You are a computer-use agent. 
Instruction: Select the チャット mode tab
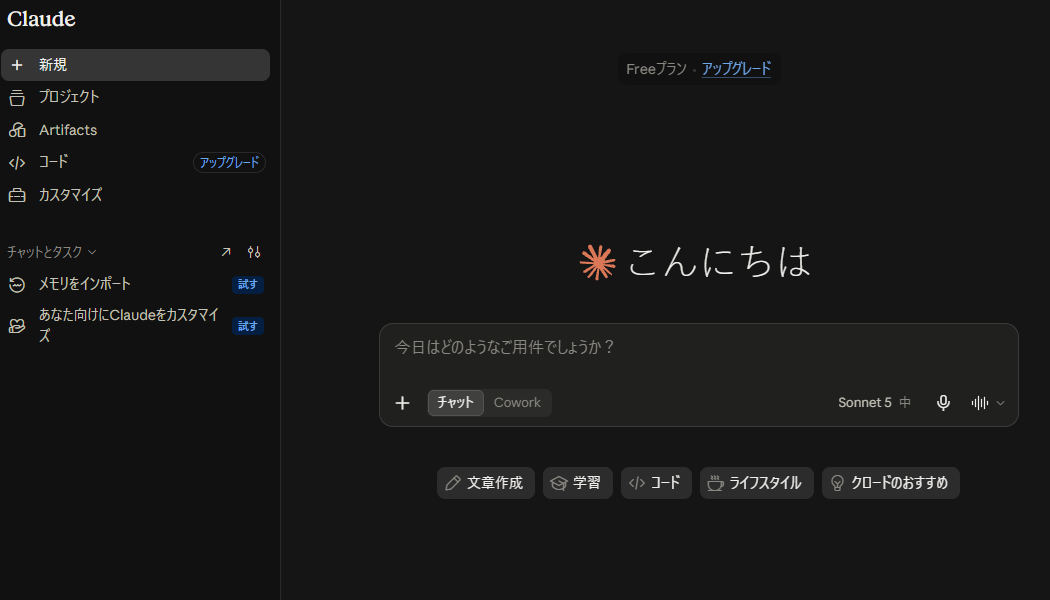point(455,402)
